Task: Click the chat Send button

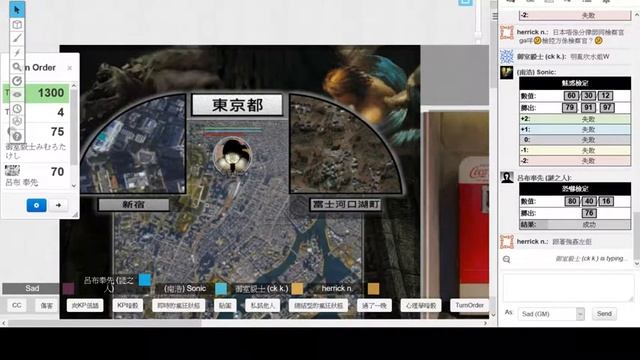Action: point(604,314)
